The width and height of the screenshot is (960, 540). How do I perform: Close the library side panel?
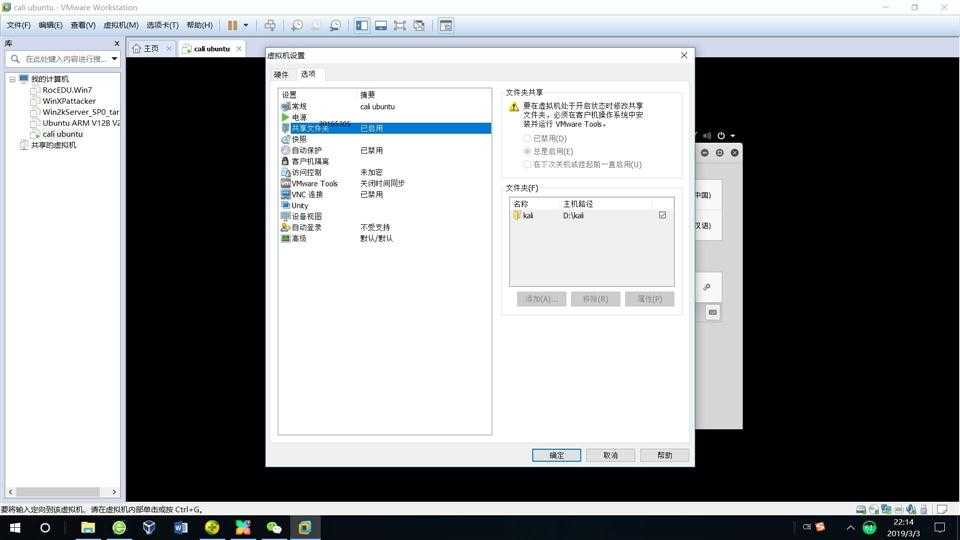tap(116, 43)
